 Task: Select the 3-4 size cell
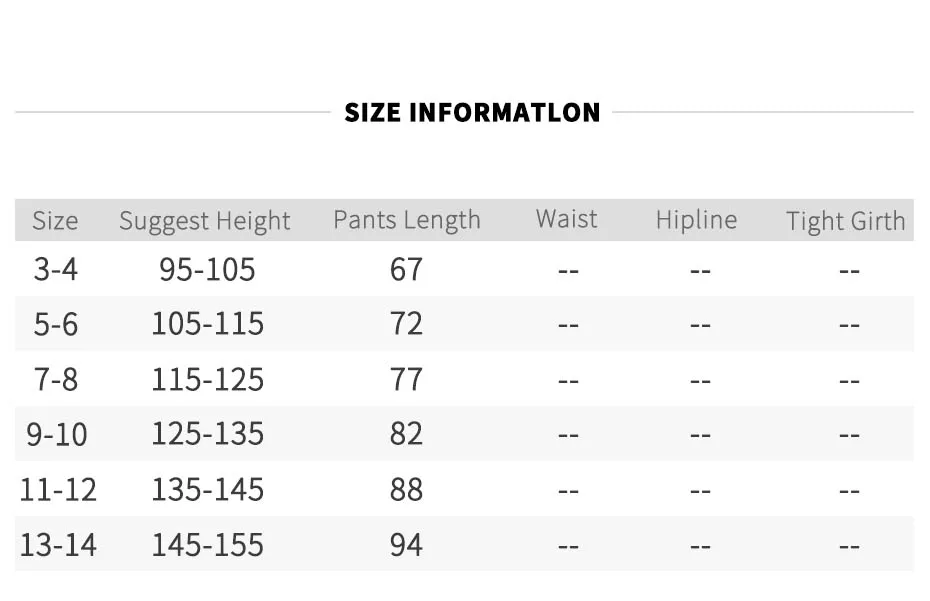pyautogui.click(x=56, y=269)
